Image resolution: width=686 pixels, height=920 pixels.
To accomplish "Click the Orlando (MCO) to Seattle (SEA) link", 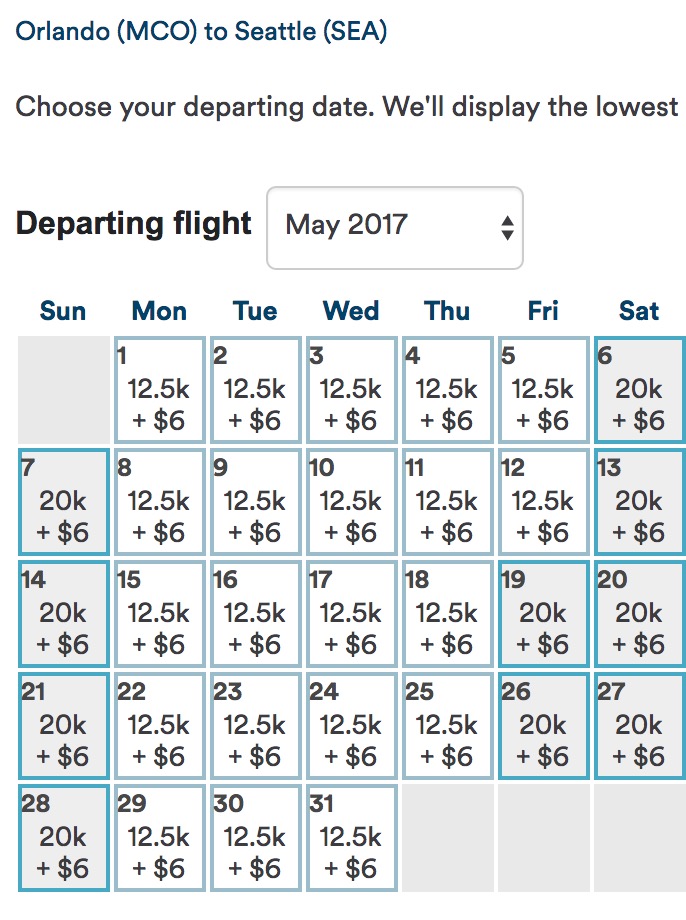I will (x=202, y=31).
